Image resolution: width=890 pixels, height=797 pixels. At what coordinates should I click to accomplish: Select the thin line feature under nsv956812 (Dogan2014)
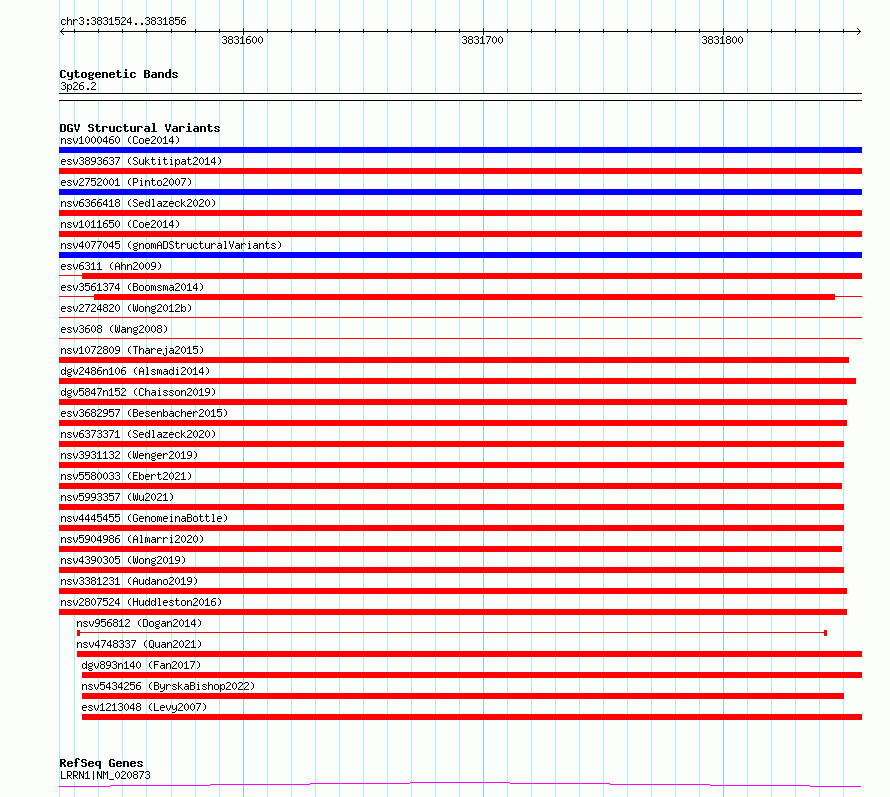(x=452, y=632)
